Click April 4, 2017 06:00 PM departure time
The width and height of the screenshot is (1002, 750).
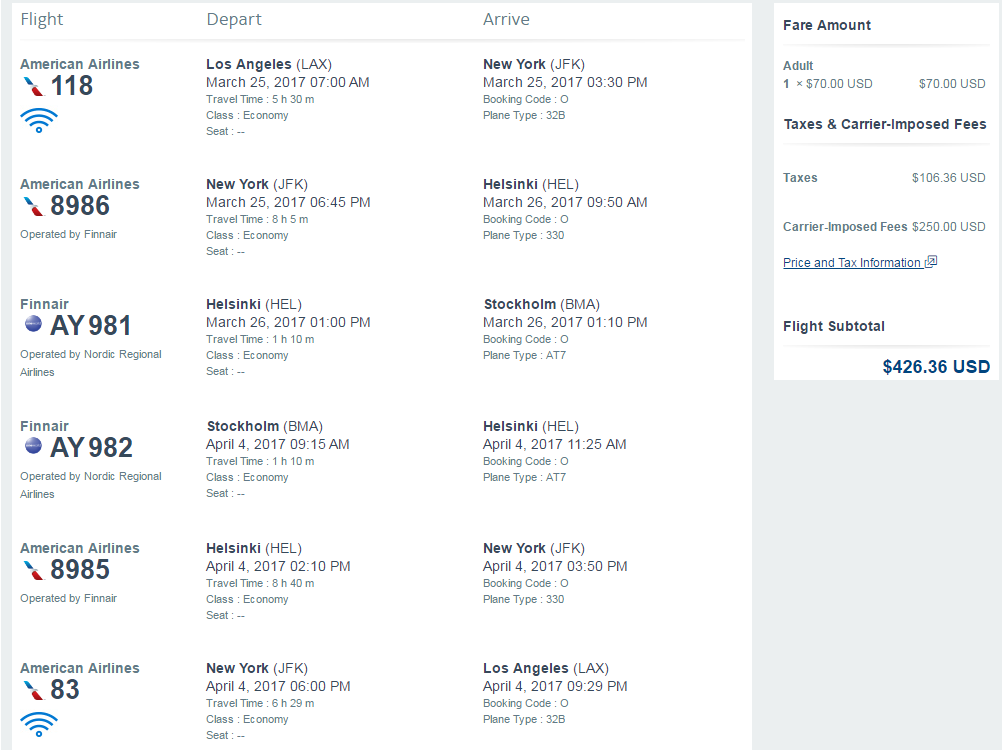[278, 687]
